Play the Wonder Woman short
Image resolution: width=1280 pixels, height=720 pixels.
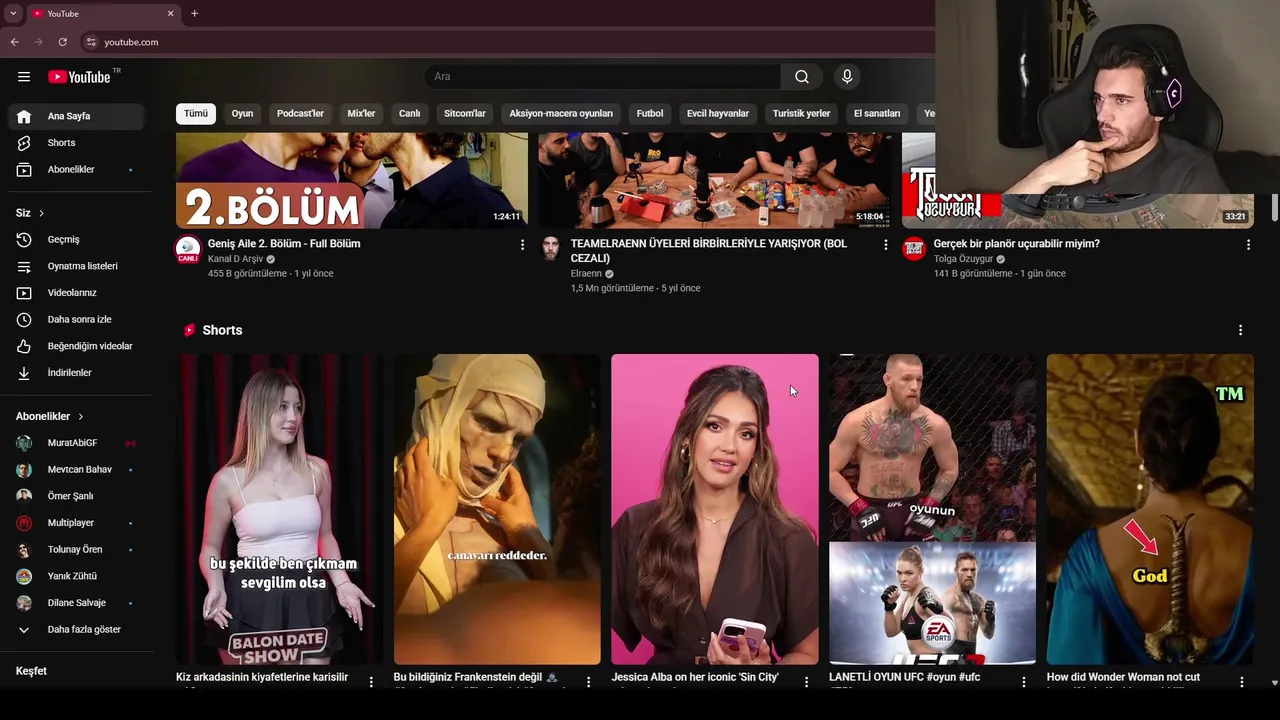pyautogui.click(x=1150, y=509)
